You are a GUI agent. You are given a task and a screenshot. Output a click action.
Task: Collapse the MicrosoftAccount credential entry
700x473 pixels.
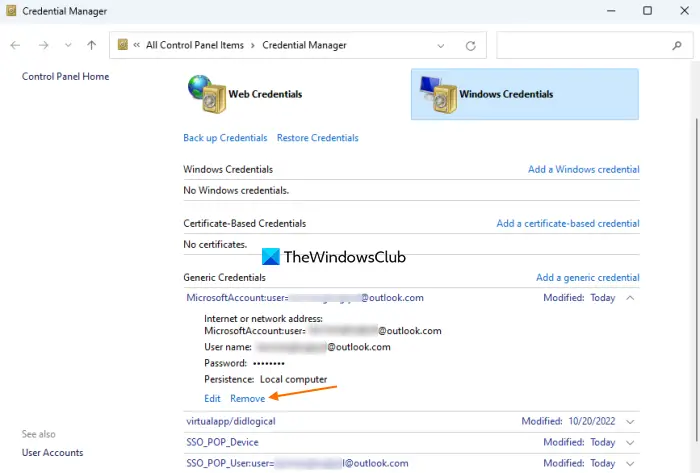[630, 298]
